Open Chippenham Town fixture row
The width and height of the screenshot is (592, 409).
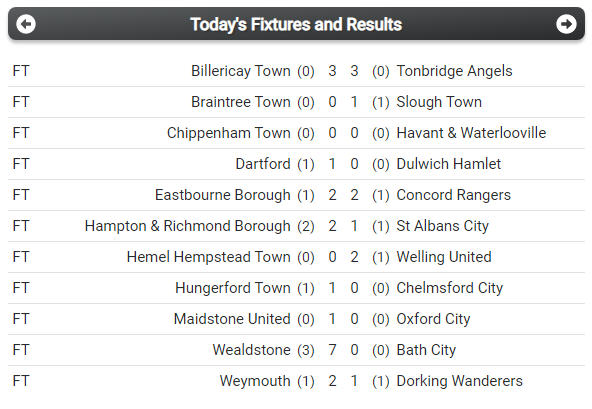click(296, 133)
